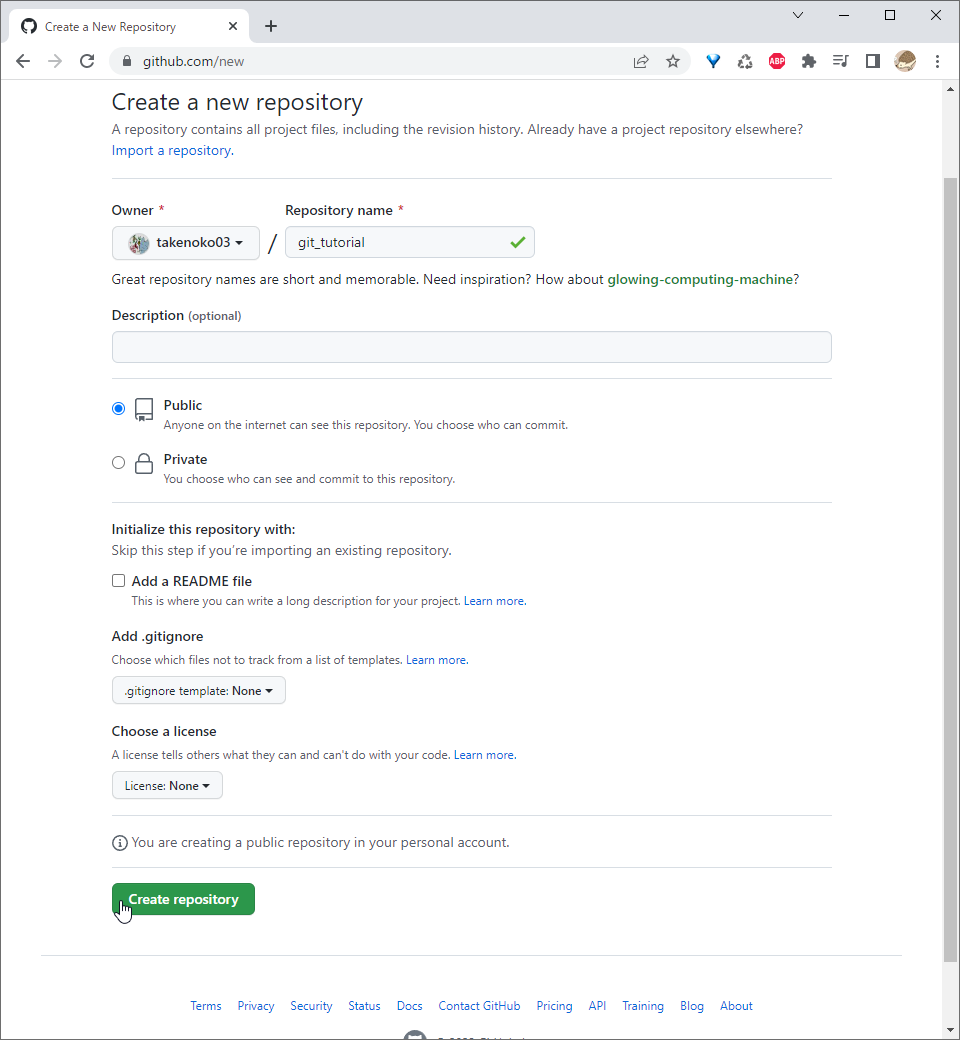Maximize the browser window
The image size is (960, 1040).
click(890, 15)
